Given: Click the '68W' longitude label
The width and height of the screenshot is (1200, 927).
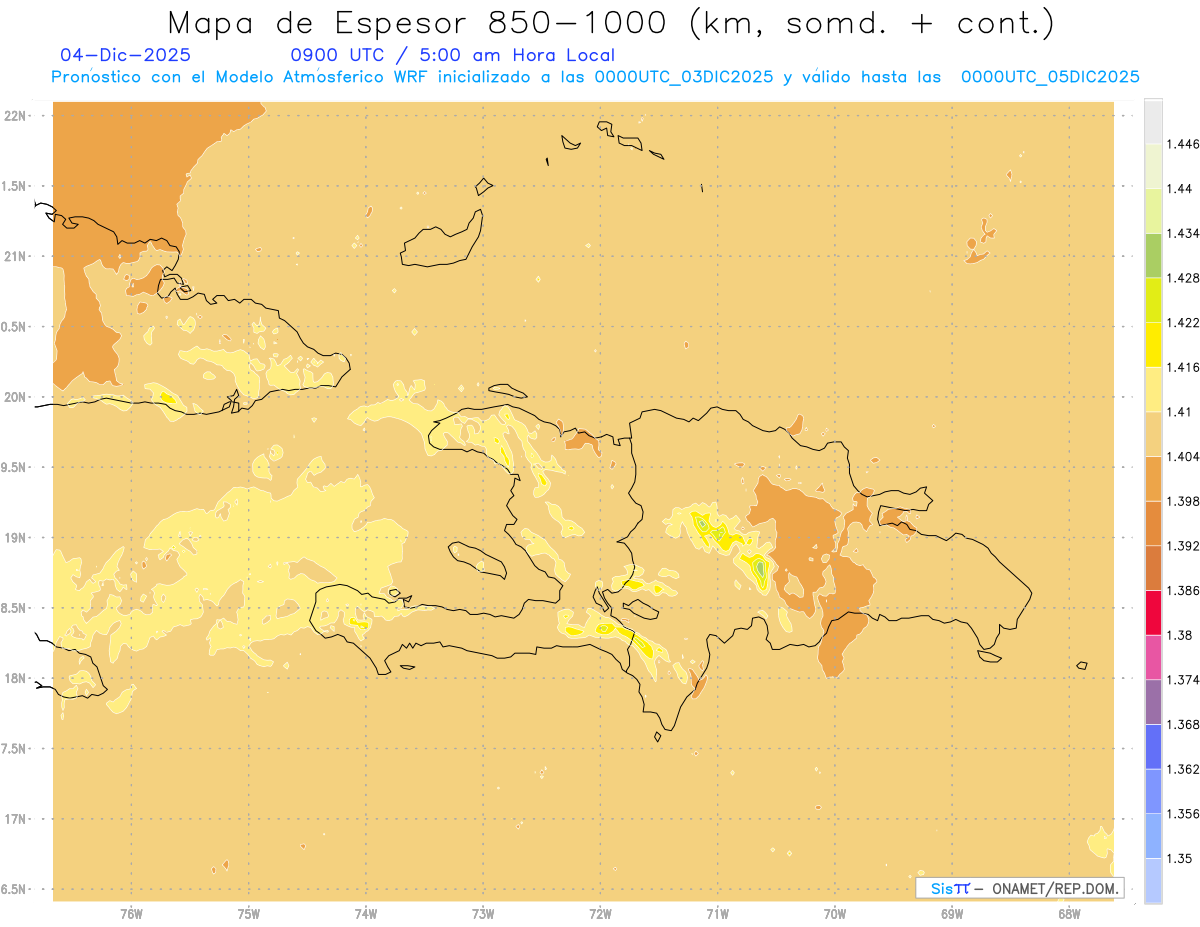Looking at the screenshot, I should point(1069,914).
